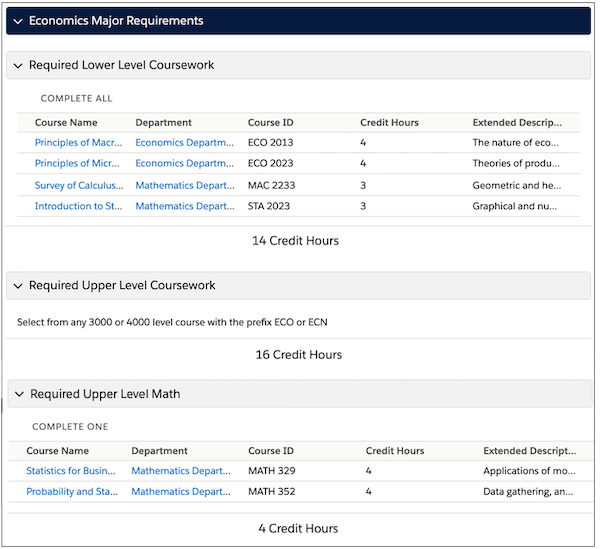Click 'The nature of eco...' description cell

(x=515, y=143)
